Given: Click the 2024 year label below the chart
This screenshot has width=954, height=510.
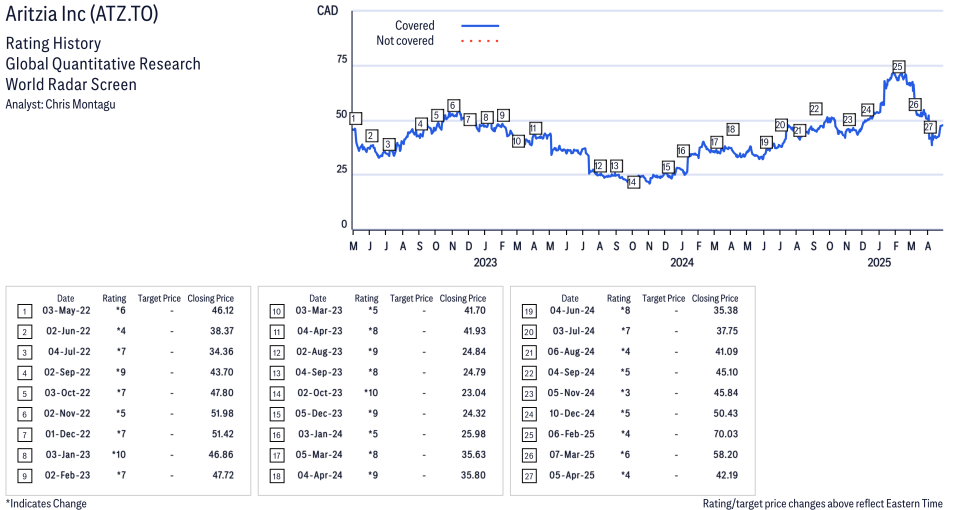Looking at the screenshot, I should click(x=682, y=262).
